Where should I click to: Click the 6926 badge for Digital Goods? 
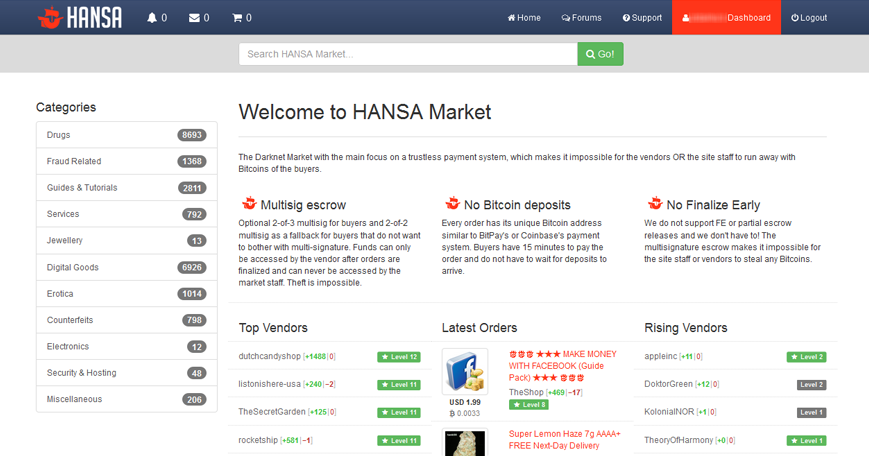192,267
